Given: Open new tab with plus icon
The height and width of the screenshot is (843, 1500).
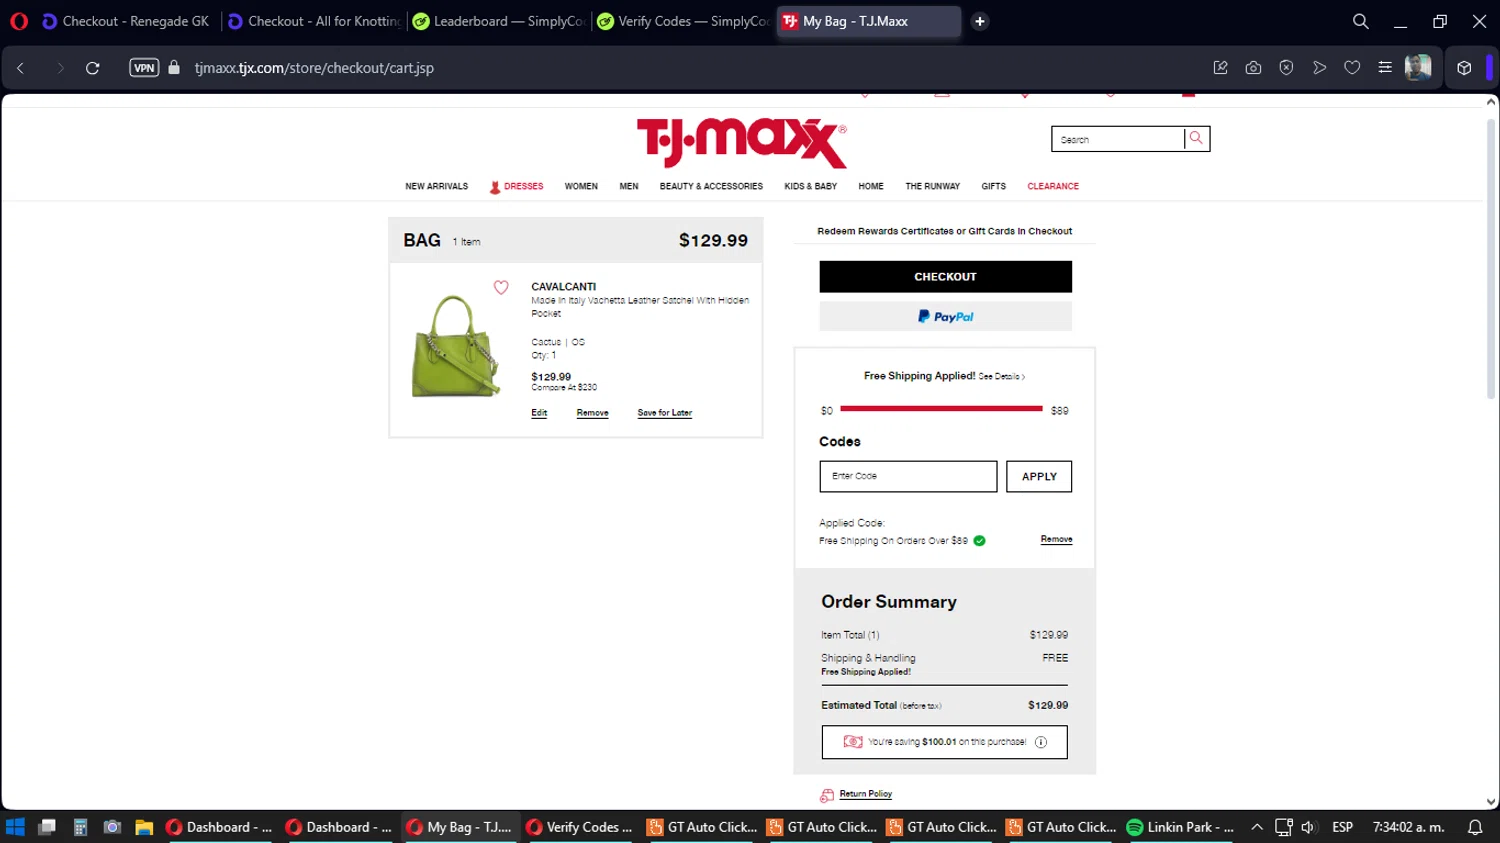Looking at the screenshot, I should tap(980, 21).
